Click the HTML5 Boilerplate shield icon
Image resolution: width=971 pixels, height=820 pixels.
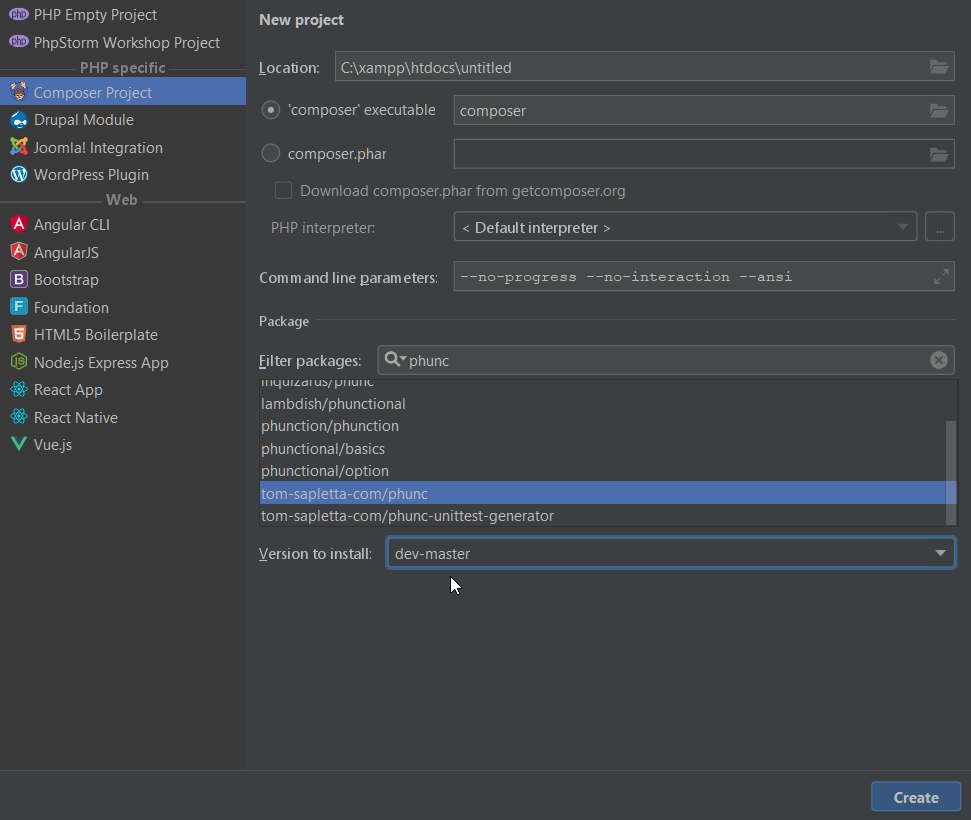[19, 334]
